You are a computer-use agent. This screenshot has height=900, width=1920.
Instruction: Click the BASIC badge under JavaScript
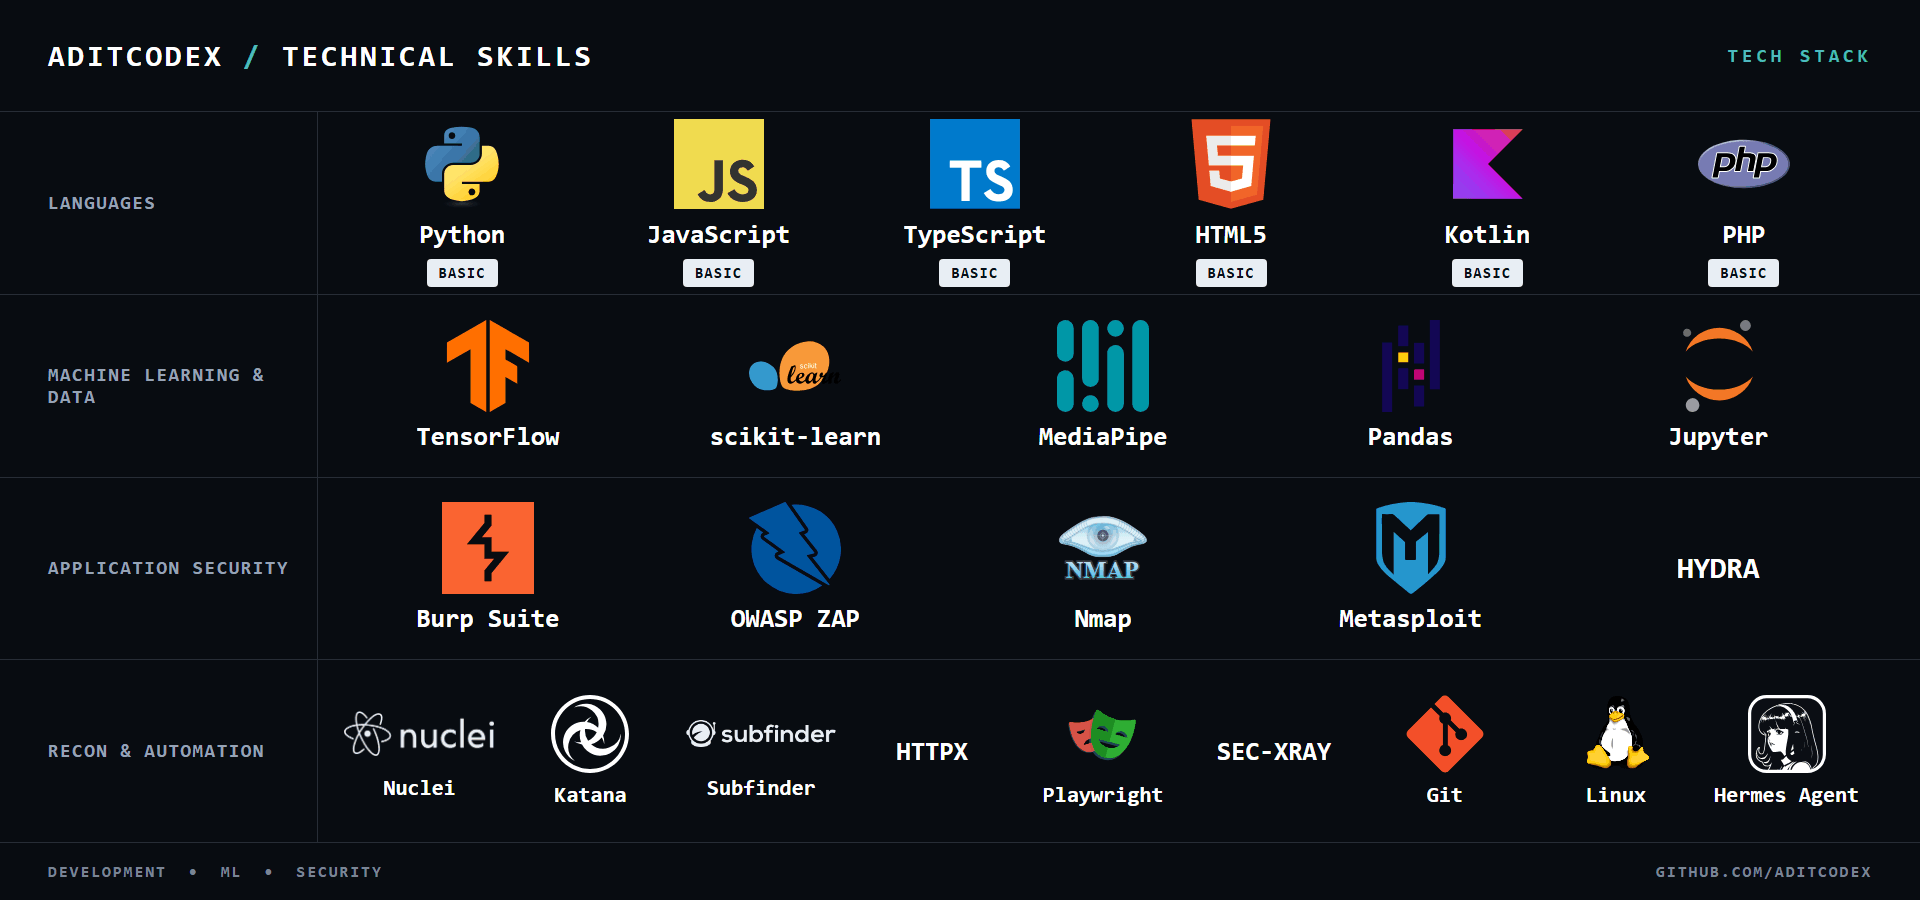pyautogui.click(x=718, y=273)
